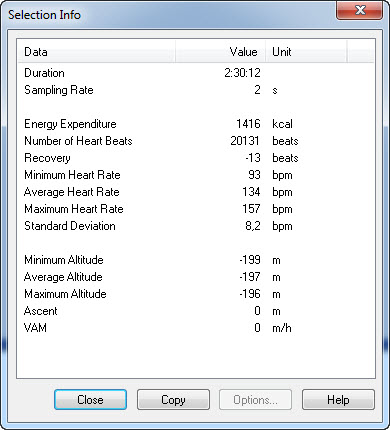Viewport: 390px width, 430px height.
Task: Select the Average Altitude row label
Action: coord(63,277)
